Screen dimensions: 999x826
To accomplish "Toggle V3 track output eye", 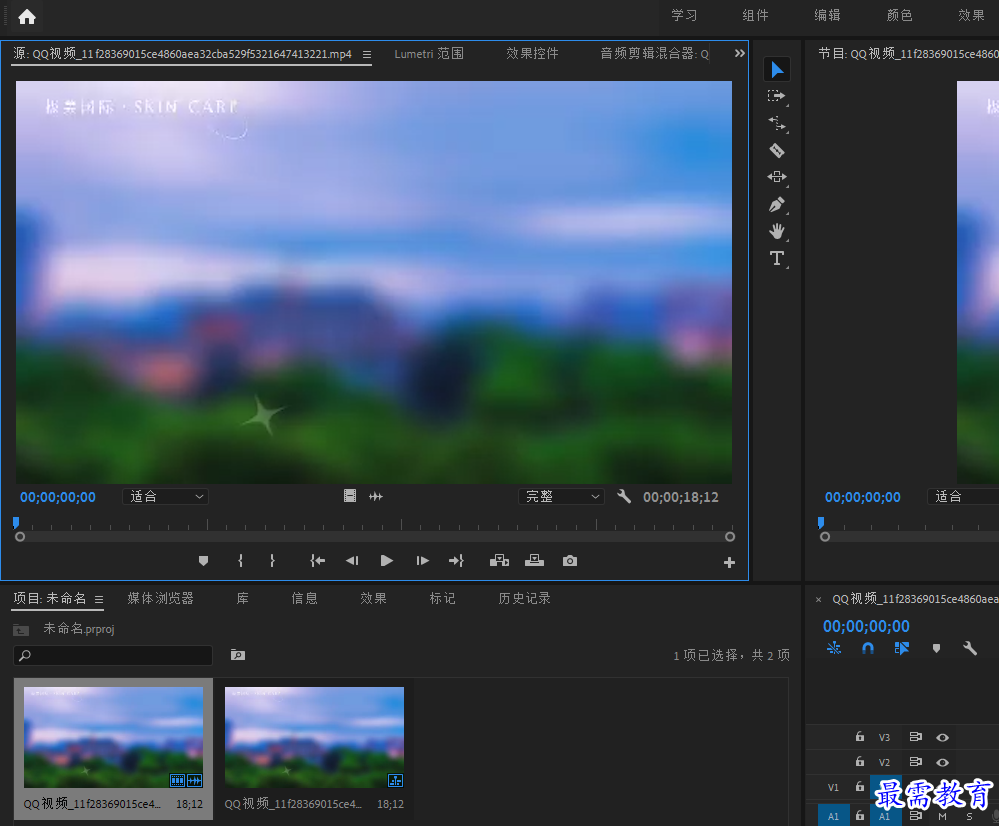I will (x=942, y=737).
